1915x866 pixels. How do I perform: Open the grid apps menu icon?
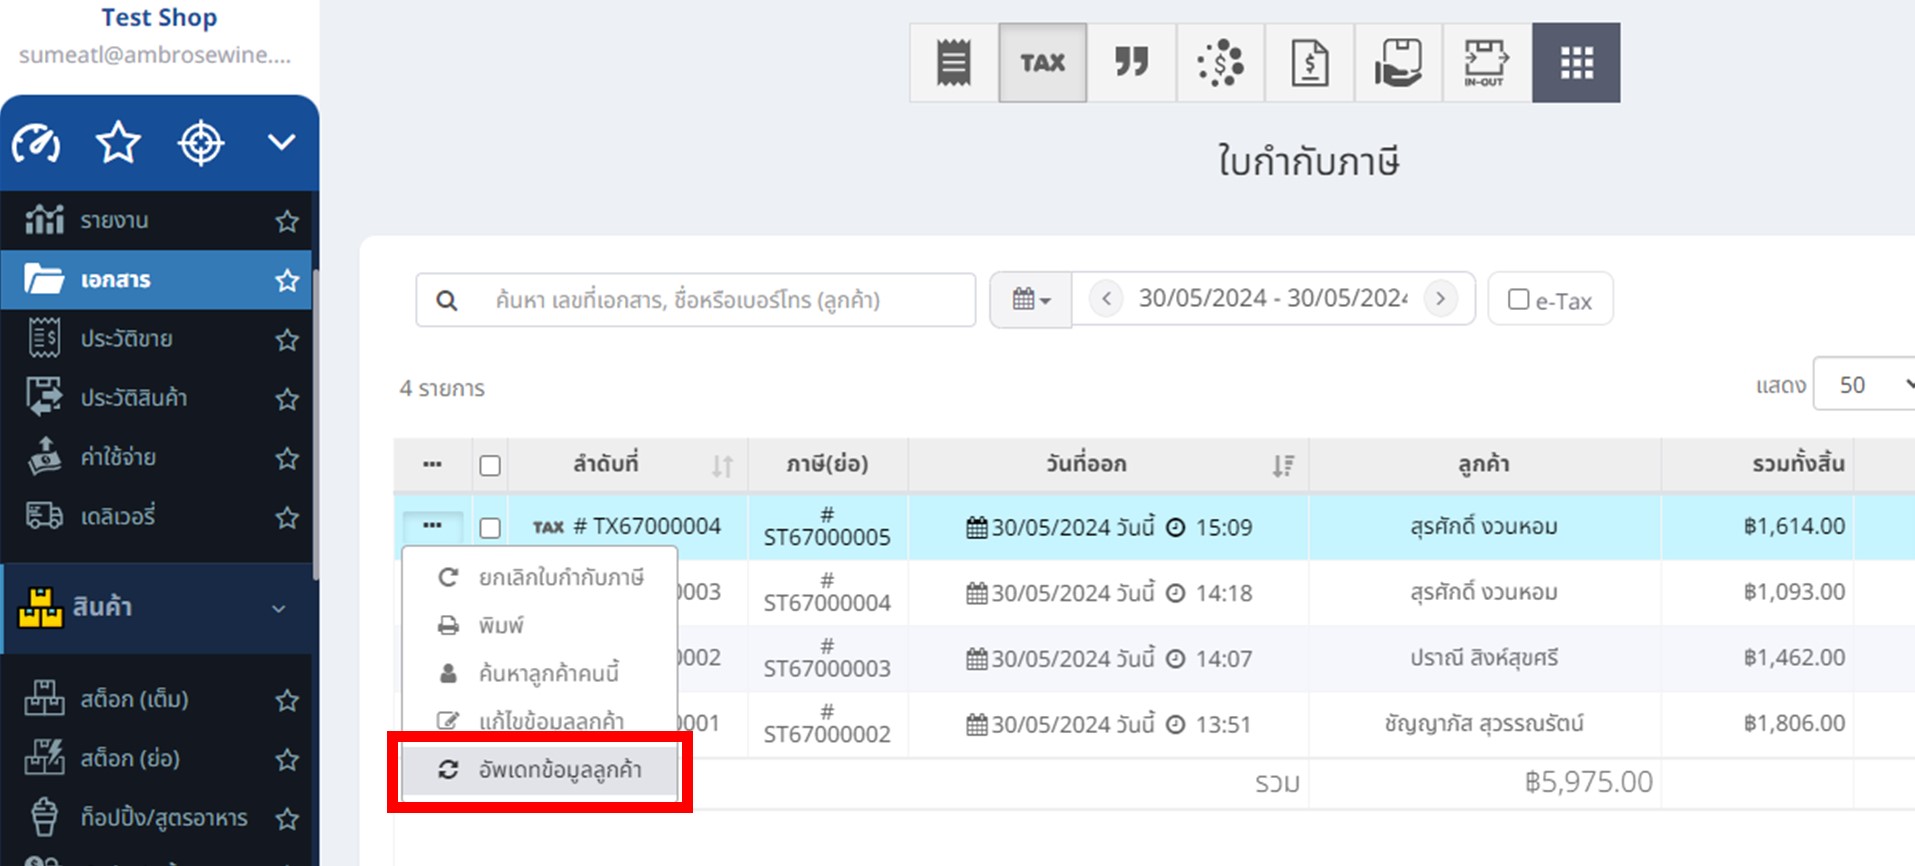[x=1576, y=63]
